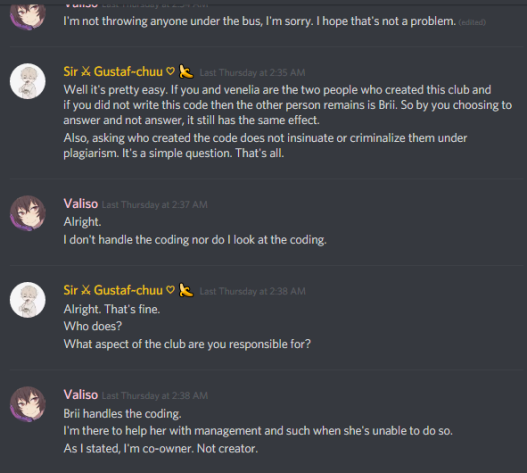Click the message 'Brii handles the coding.'

coord(122,413)
